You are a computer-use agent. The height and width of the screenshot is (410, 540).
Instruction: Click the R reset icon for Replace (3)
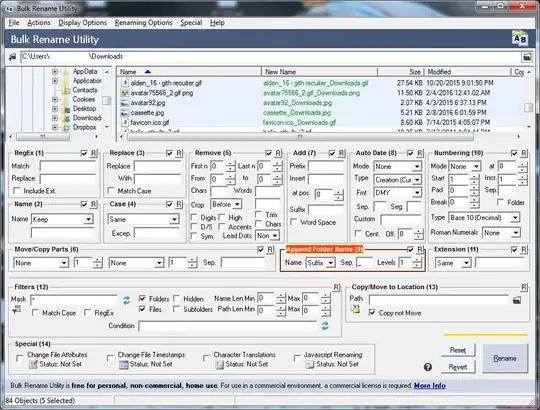[179, 153]
